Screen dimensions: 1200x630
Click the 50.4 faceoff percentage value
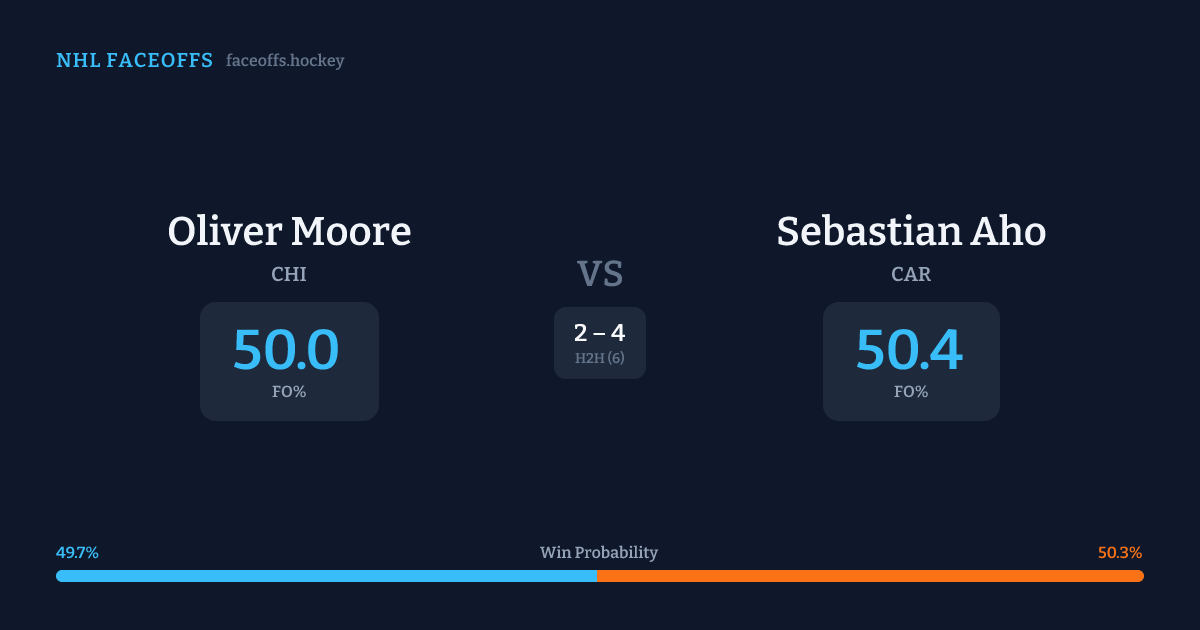click(909, 350)
